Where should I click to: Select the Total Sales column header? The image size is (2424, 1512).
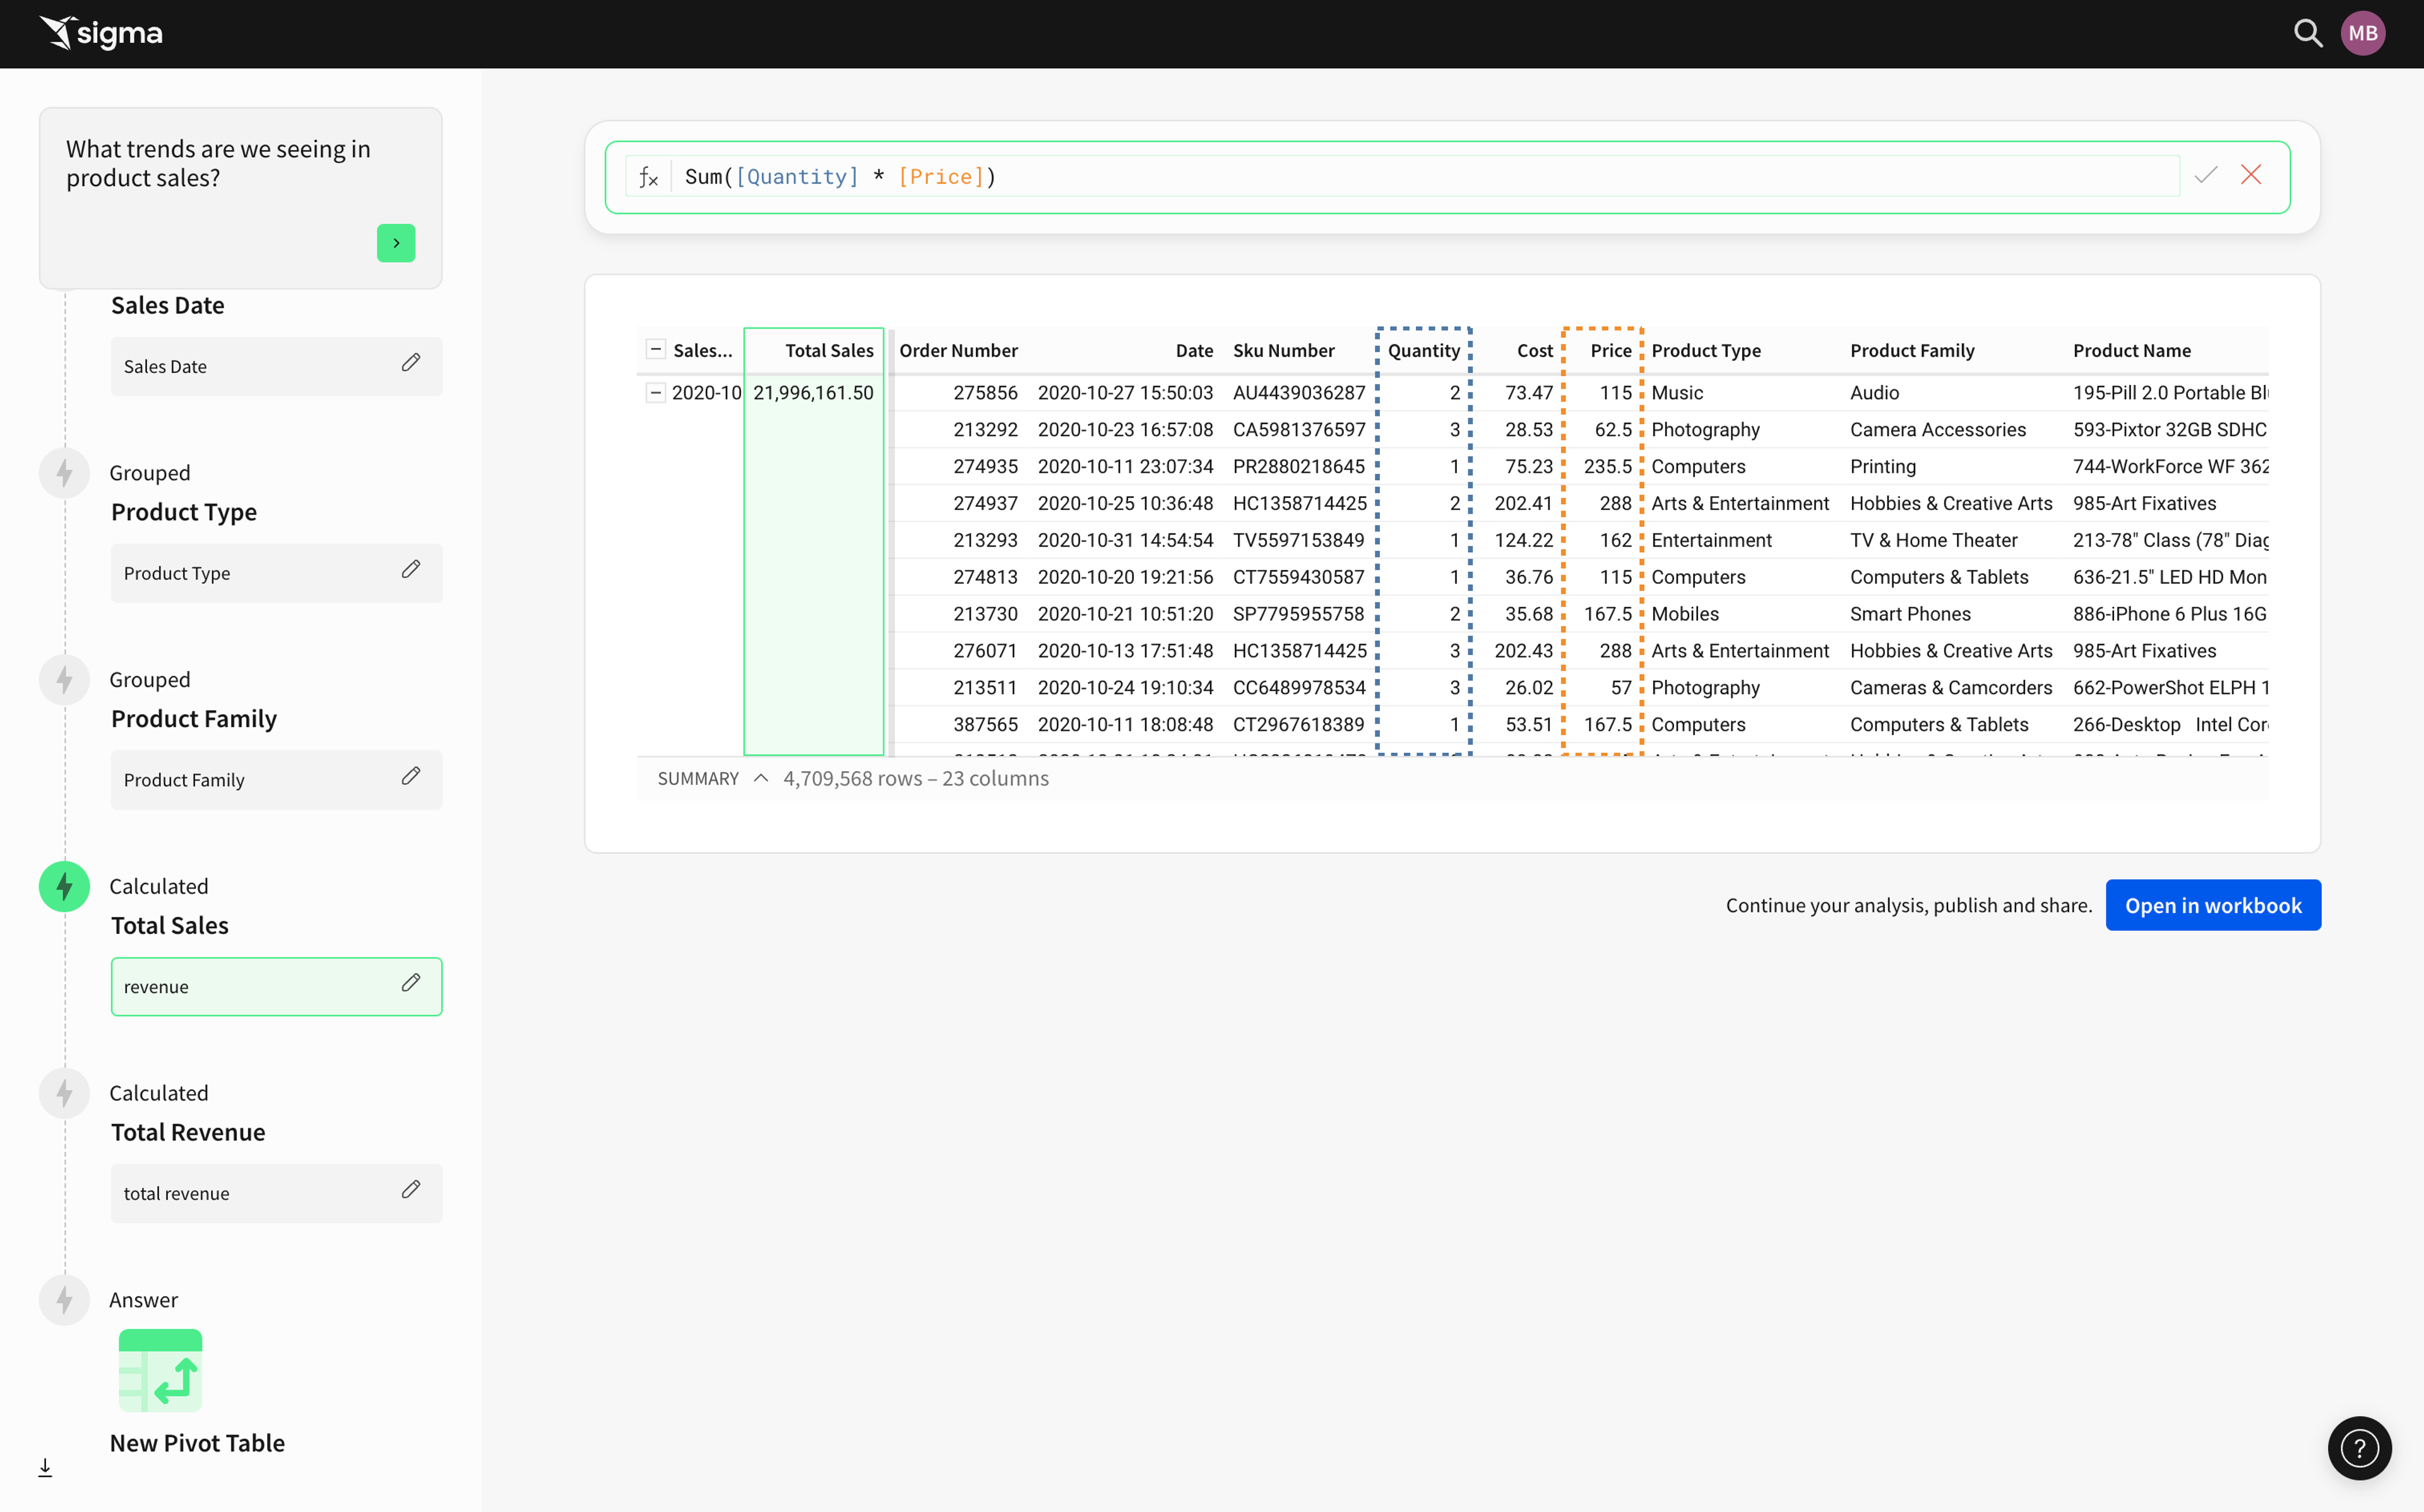(x=829, y=351)
